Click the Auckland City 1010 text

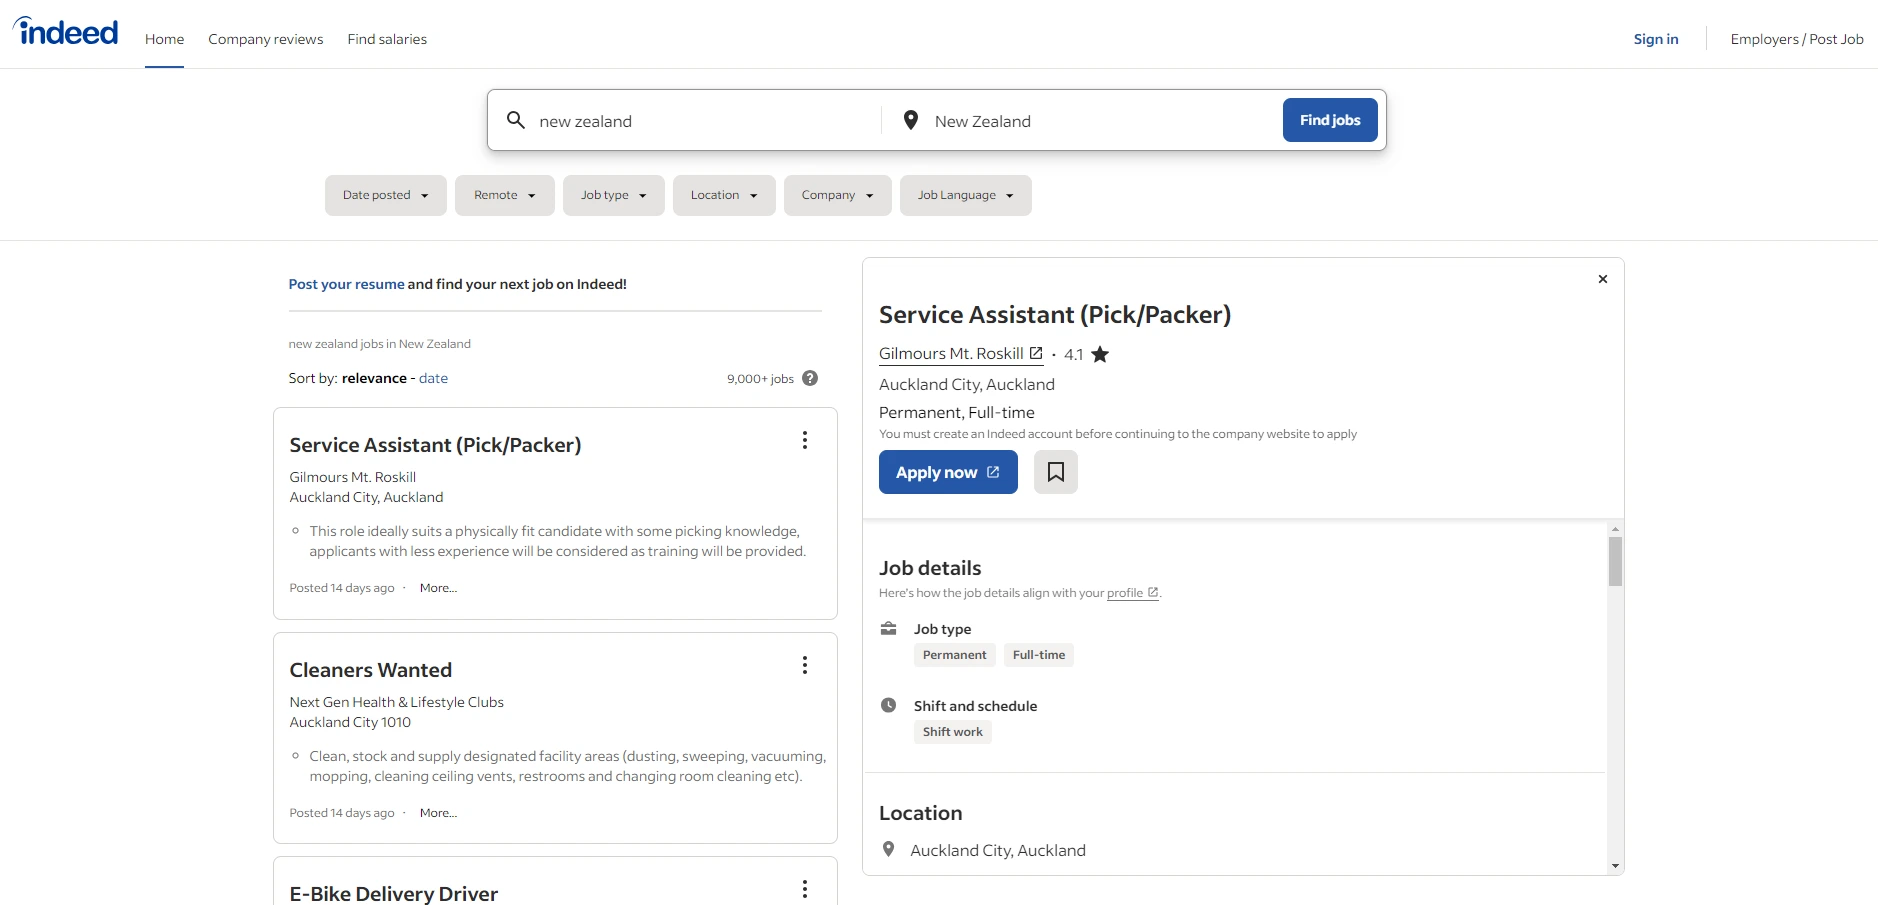[x=350, y=722]
